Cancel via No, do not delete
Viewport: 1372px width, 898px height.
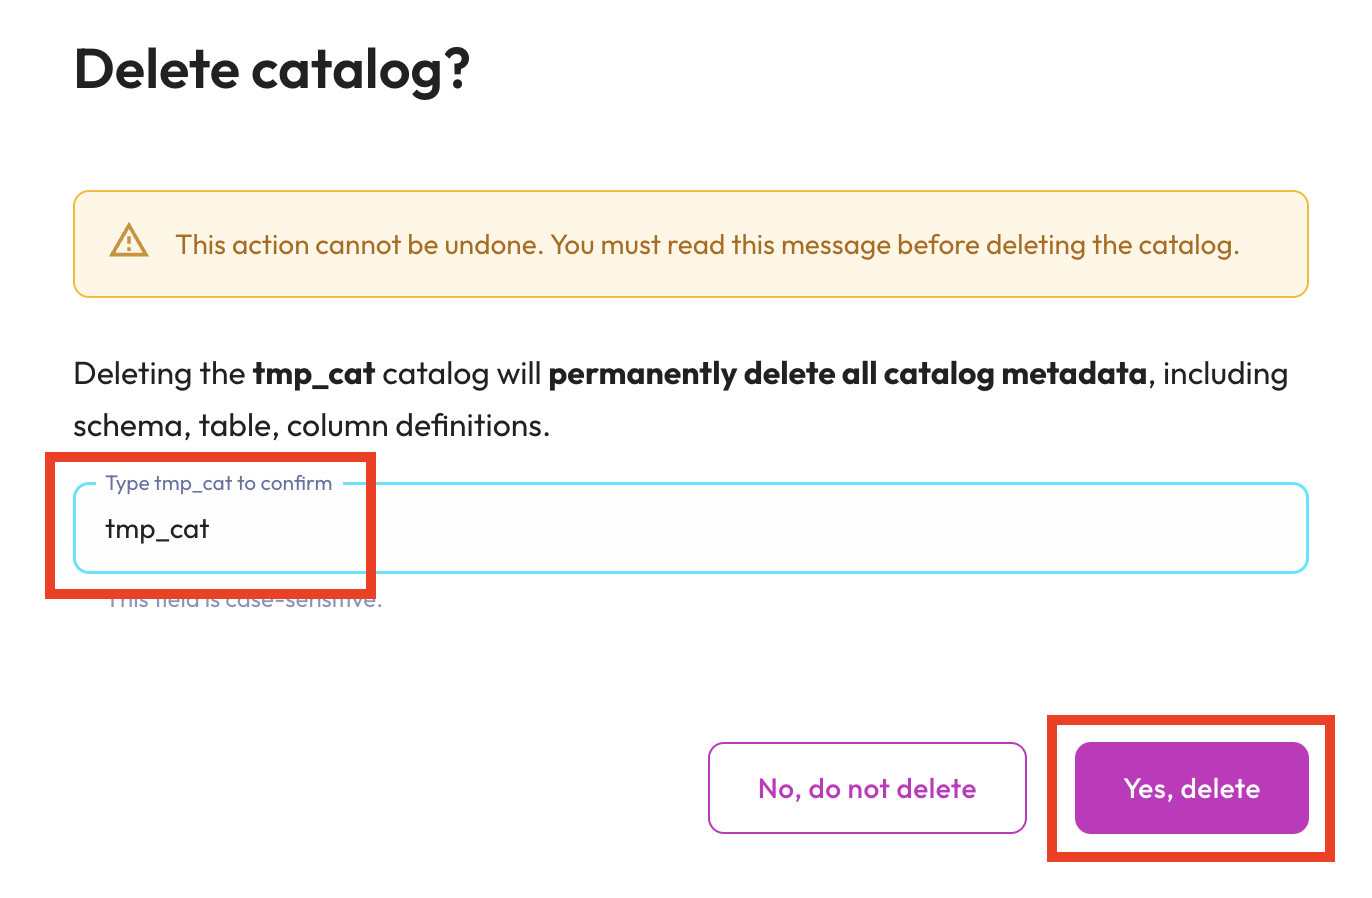pos(867,788)
